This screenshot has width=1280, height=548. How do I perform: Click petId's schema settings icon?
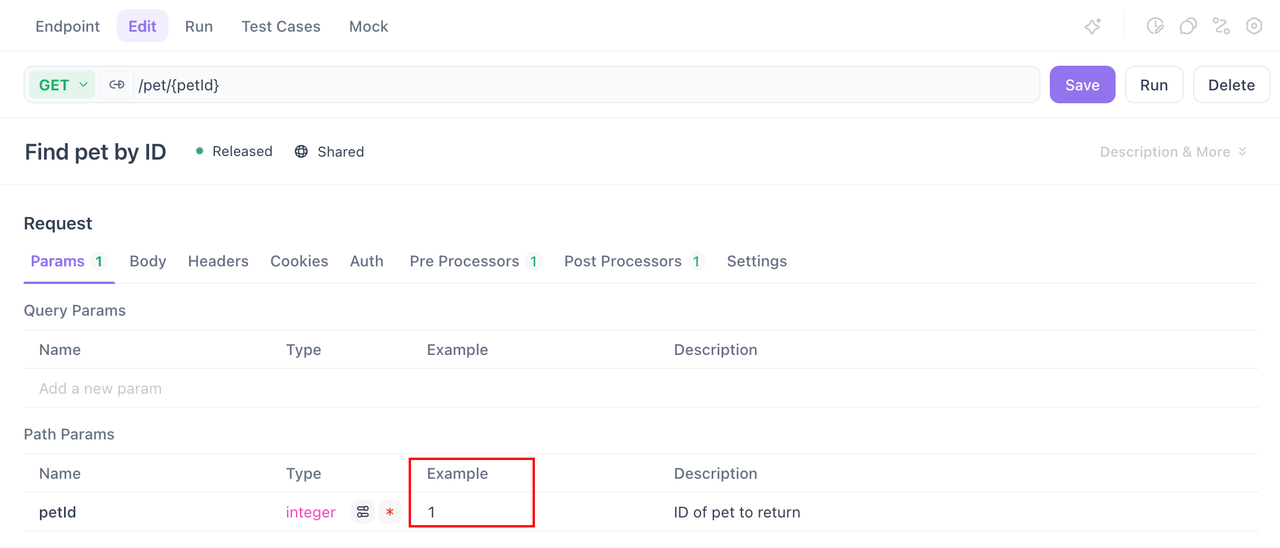point(363,512)
